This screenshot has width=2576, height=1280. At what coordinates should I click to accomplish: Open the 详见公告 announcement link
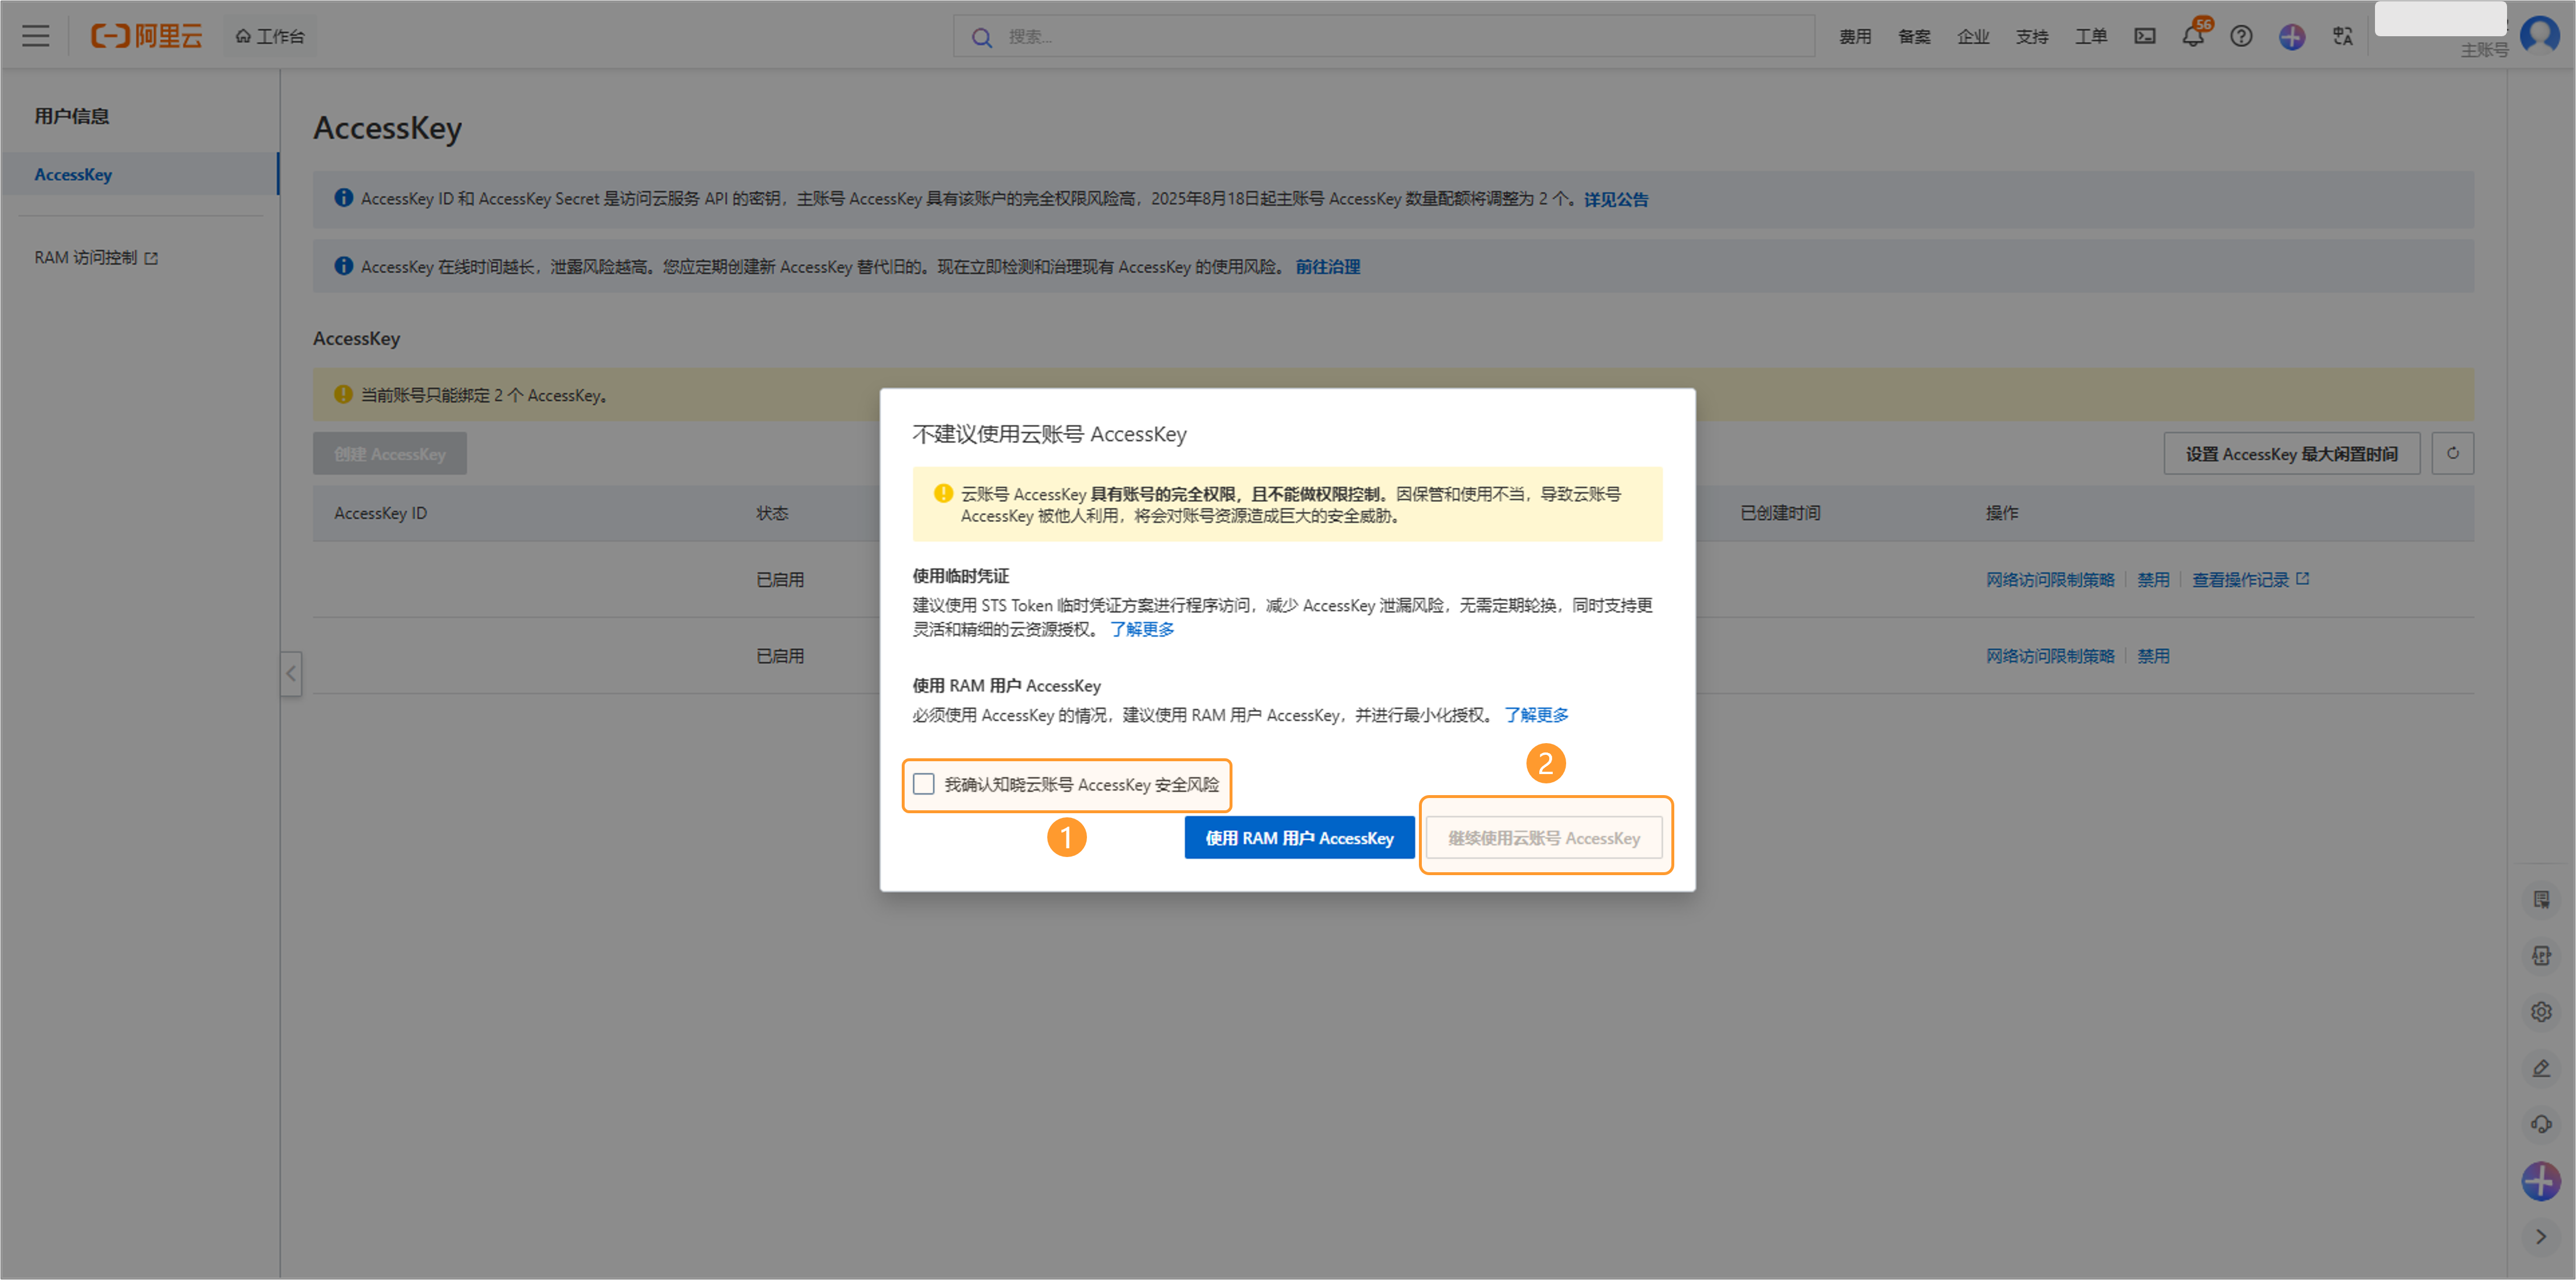click(1615, 199)
